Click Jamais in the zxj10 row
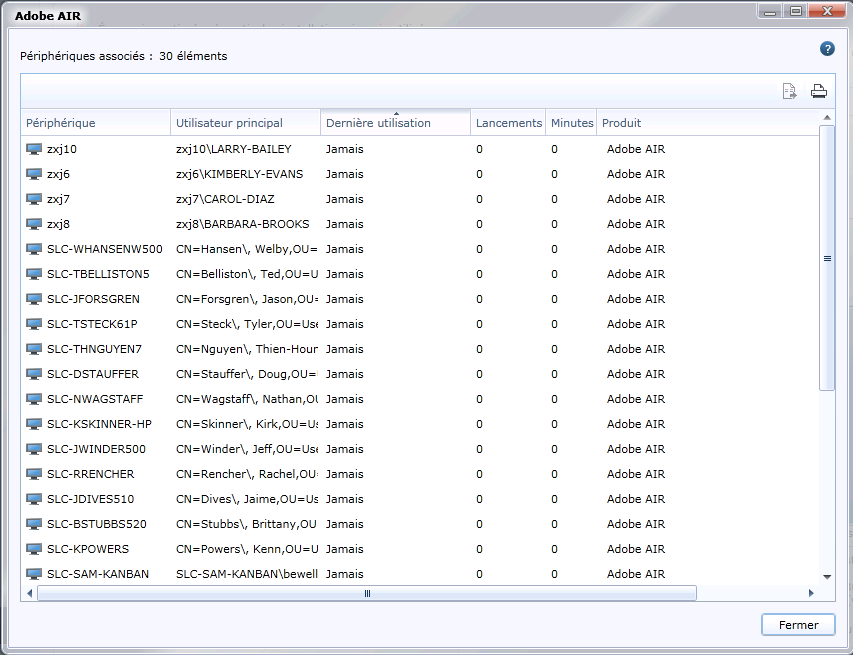Screen dimensions: 853x655 click(x=344, y=149)
